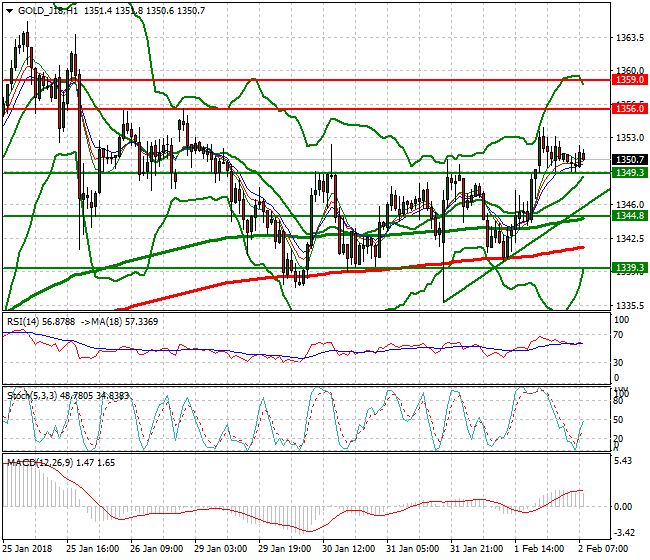Select the 1339.3 green level label
Screen dimensions: 650x560
coord(630,268)
